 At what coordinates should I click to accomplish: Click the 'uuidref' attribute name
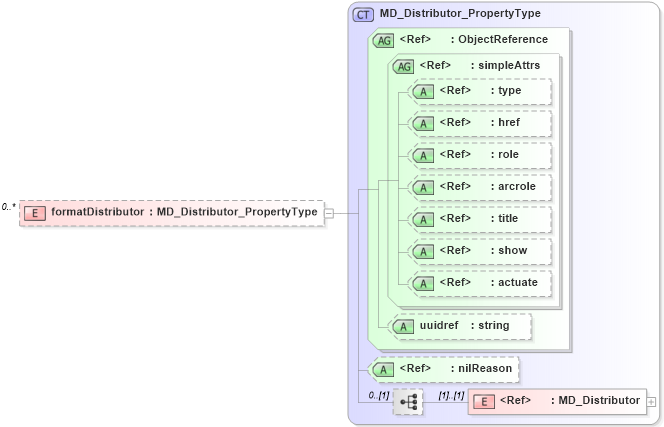439,325
